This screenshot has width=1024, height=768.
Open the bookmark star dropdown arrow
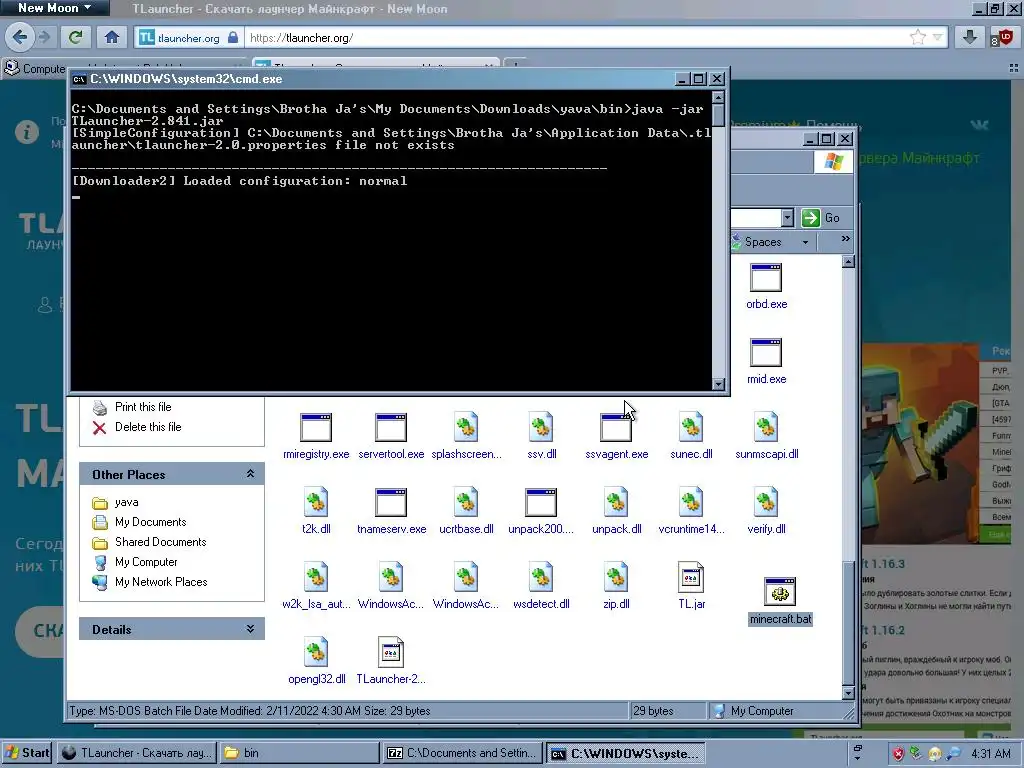(938, 37)
